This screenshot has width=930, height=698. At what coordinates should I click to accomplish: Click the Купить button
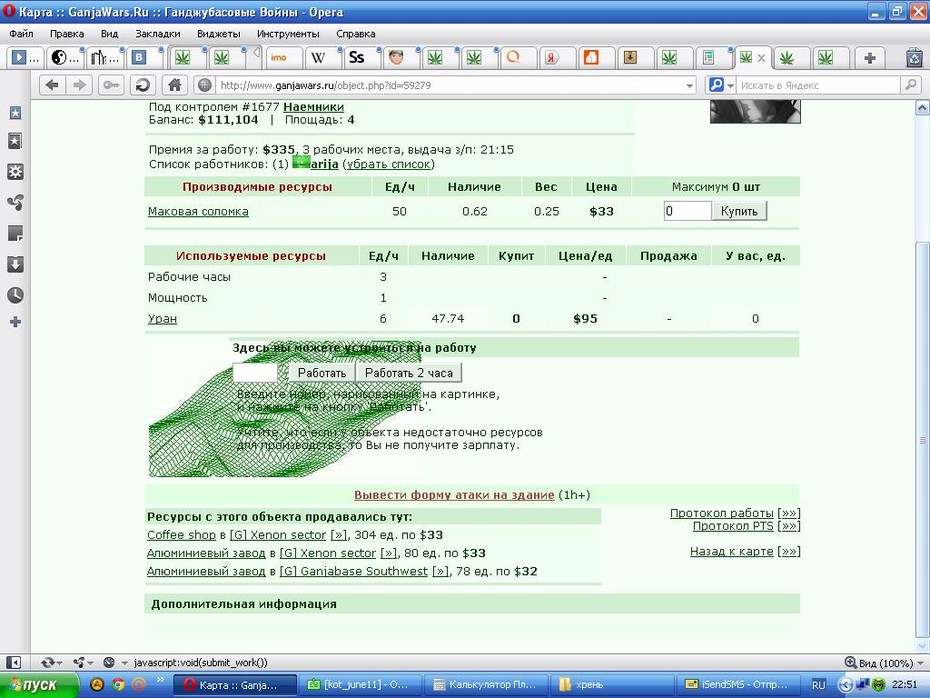click(739, 211)
